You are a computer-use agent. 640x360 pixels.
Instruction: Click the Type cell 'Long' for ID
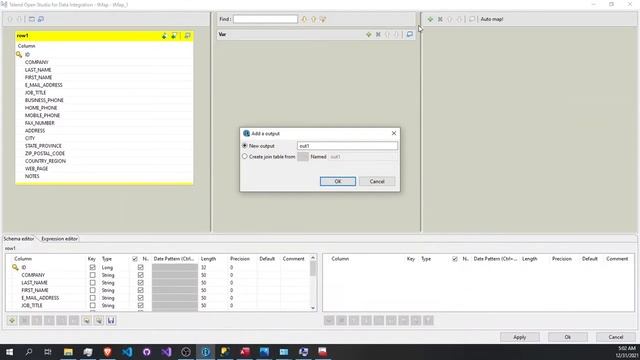pos(107,267)
